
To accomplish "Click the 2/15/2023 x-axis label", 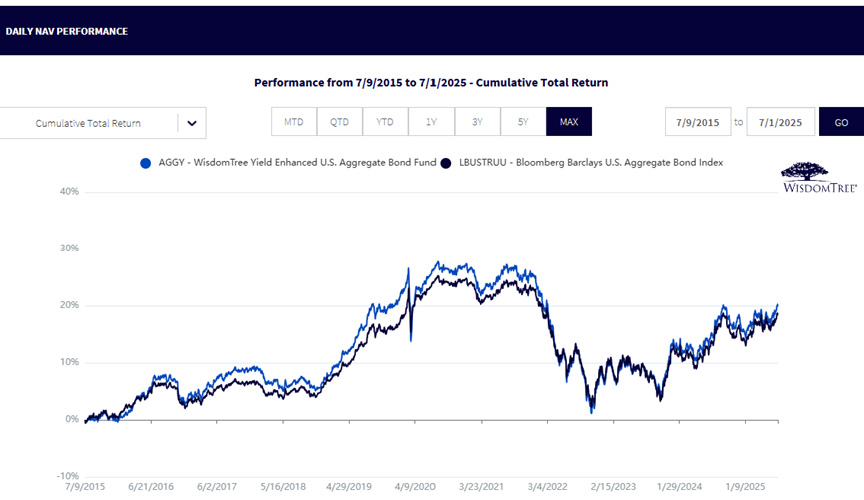I will click(x=613, y=487).
